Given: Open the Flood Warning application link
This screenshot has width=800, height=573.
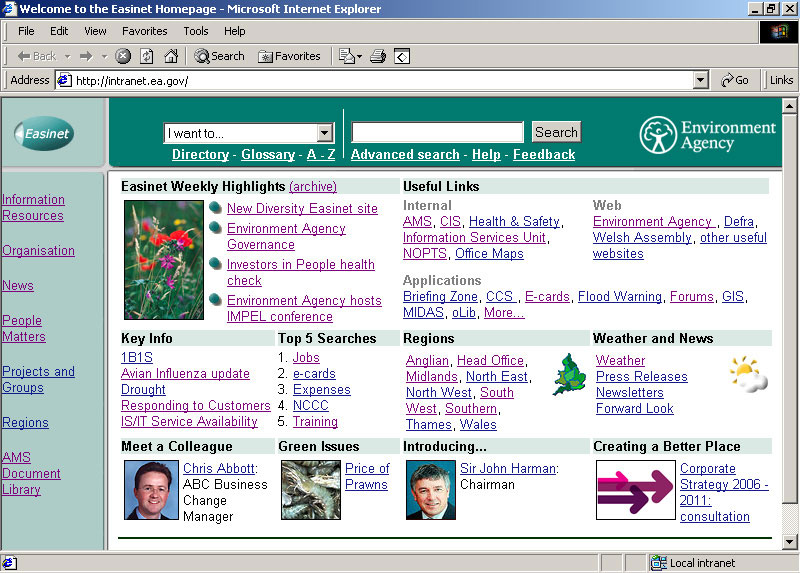Looking at the screenshot, I should [x=620, y=296].
